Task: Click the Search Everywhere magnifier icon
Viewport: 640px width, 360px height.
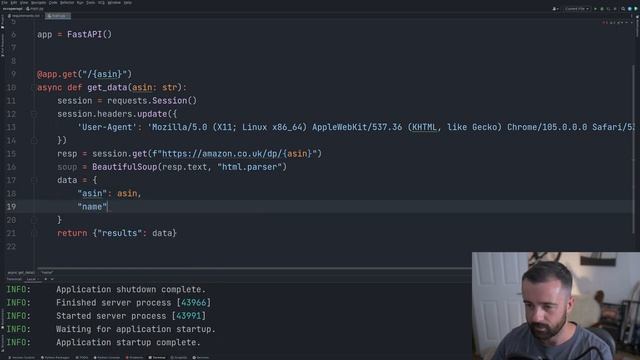Action: (x=623, y=9)
